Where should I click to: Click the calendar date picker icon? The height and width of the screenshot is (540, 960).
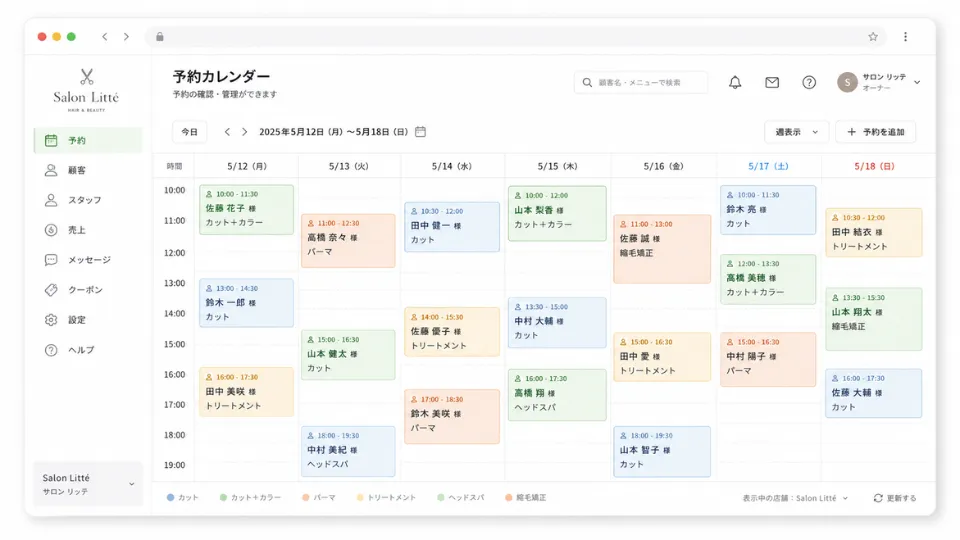pyautogui.click(x=420, y=132)
